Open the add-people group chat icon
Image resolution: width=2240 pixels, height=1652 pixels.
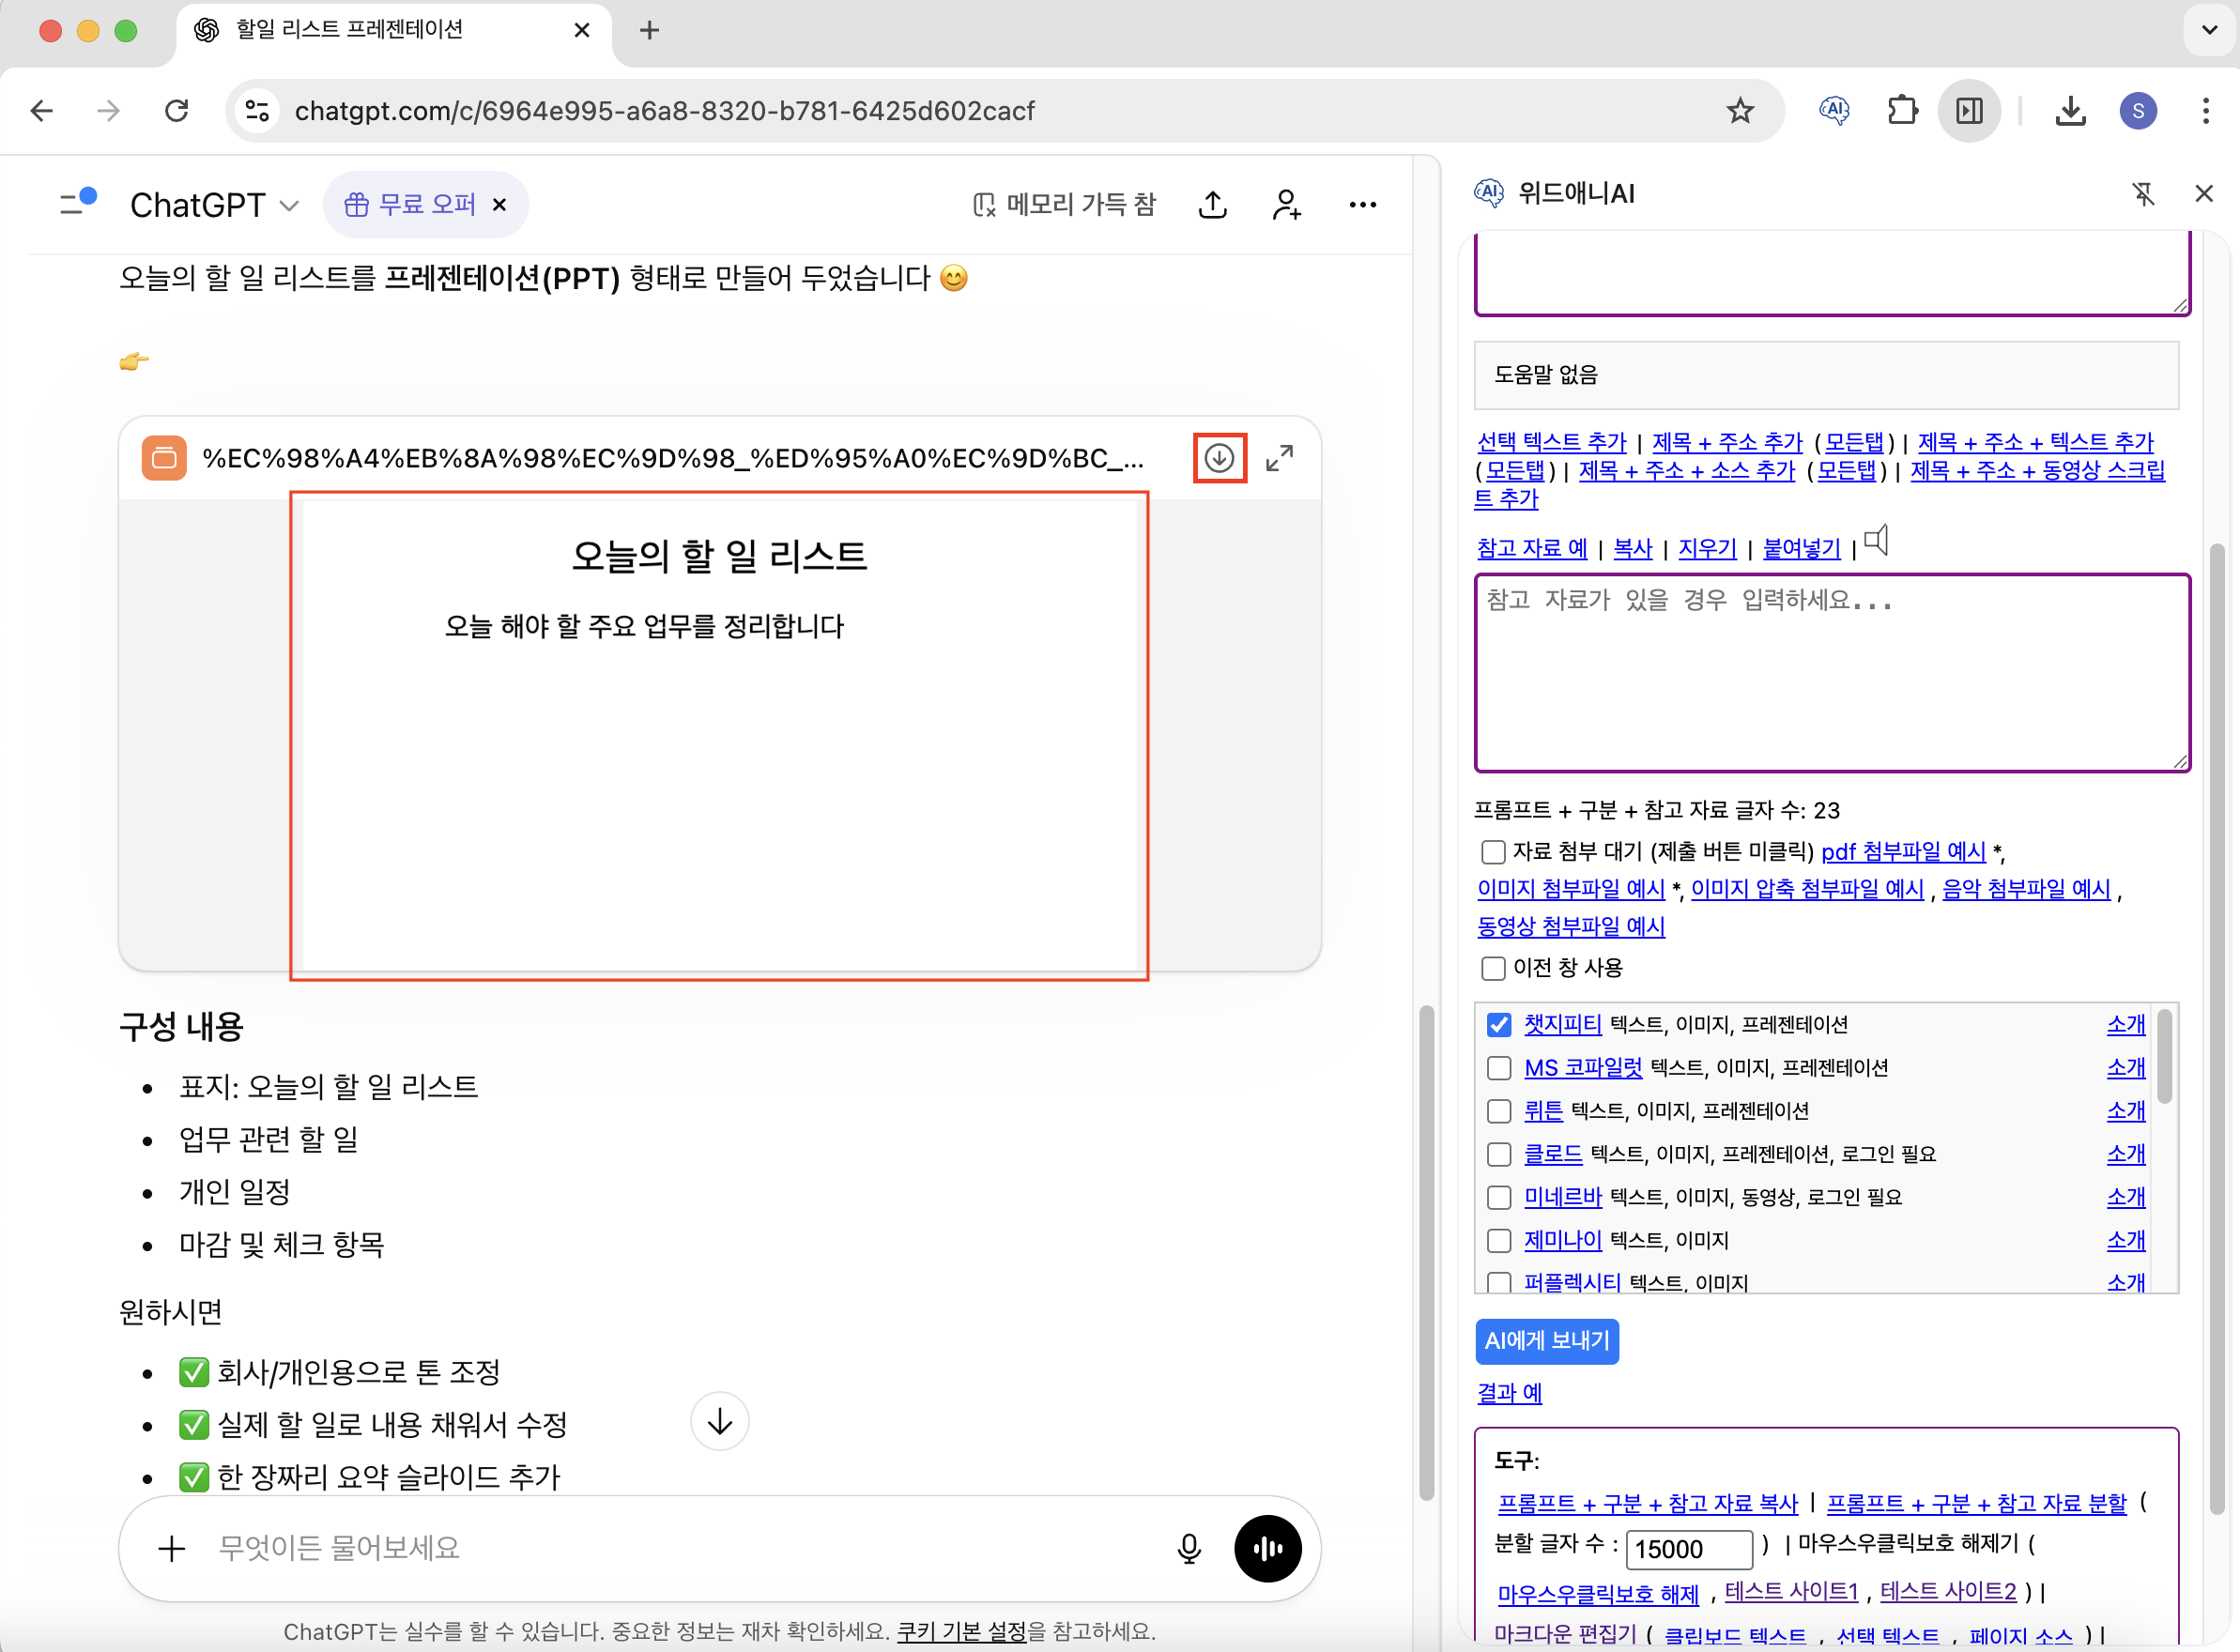click(1286, 205)
